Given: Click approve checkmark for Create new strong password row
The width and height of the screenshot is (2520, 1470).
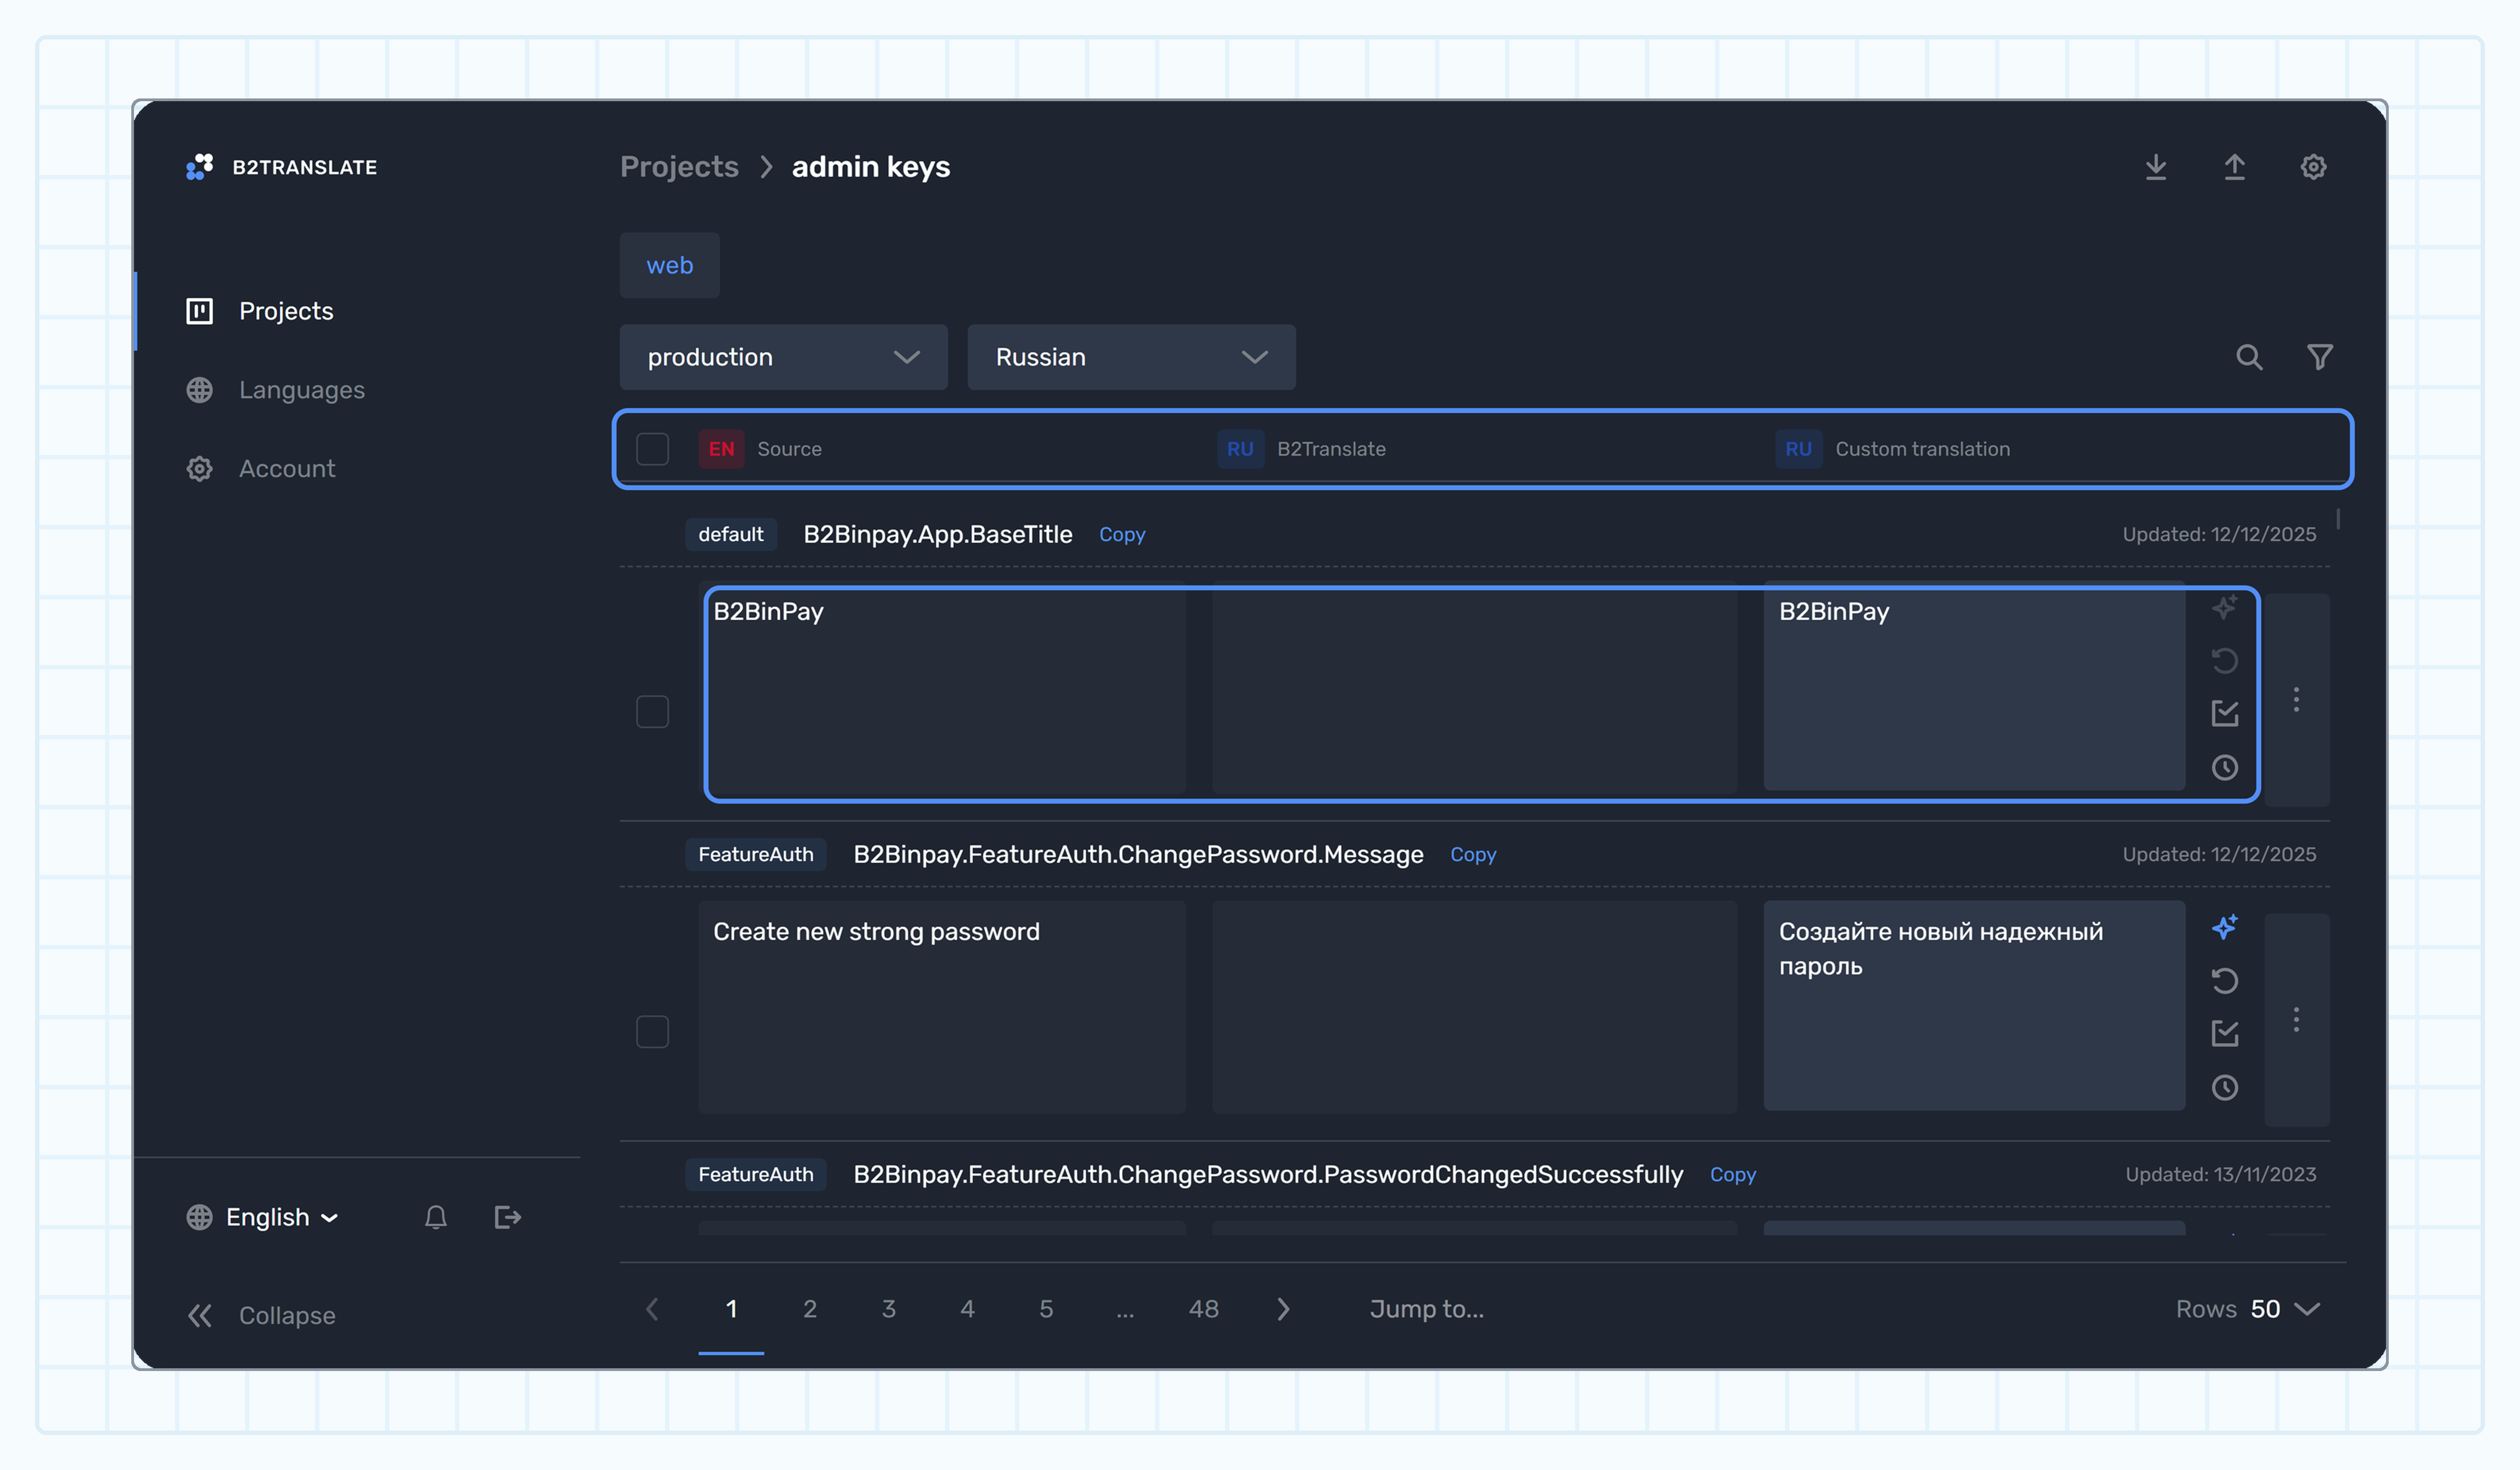Looking at the screenshot, I should point(2224,1033).
